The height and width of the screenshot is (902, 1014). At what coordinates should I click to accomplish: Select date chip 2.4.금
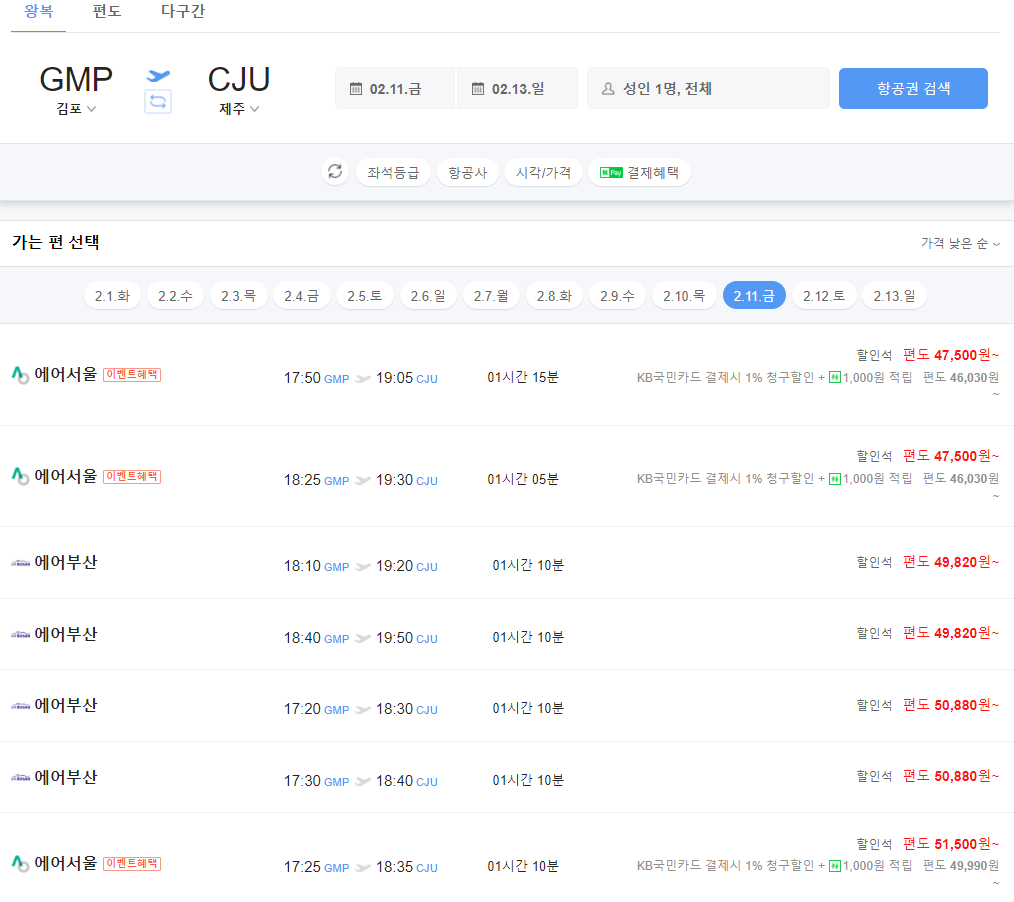[301, 296]
